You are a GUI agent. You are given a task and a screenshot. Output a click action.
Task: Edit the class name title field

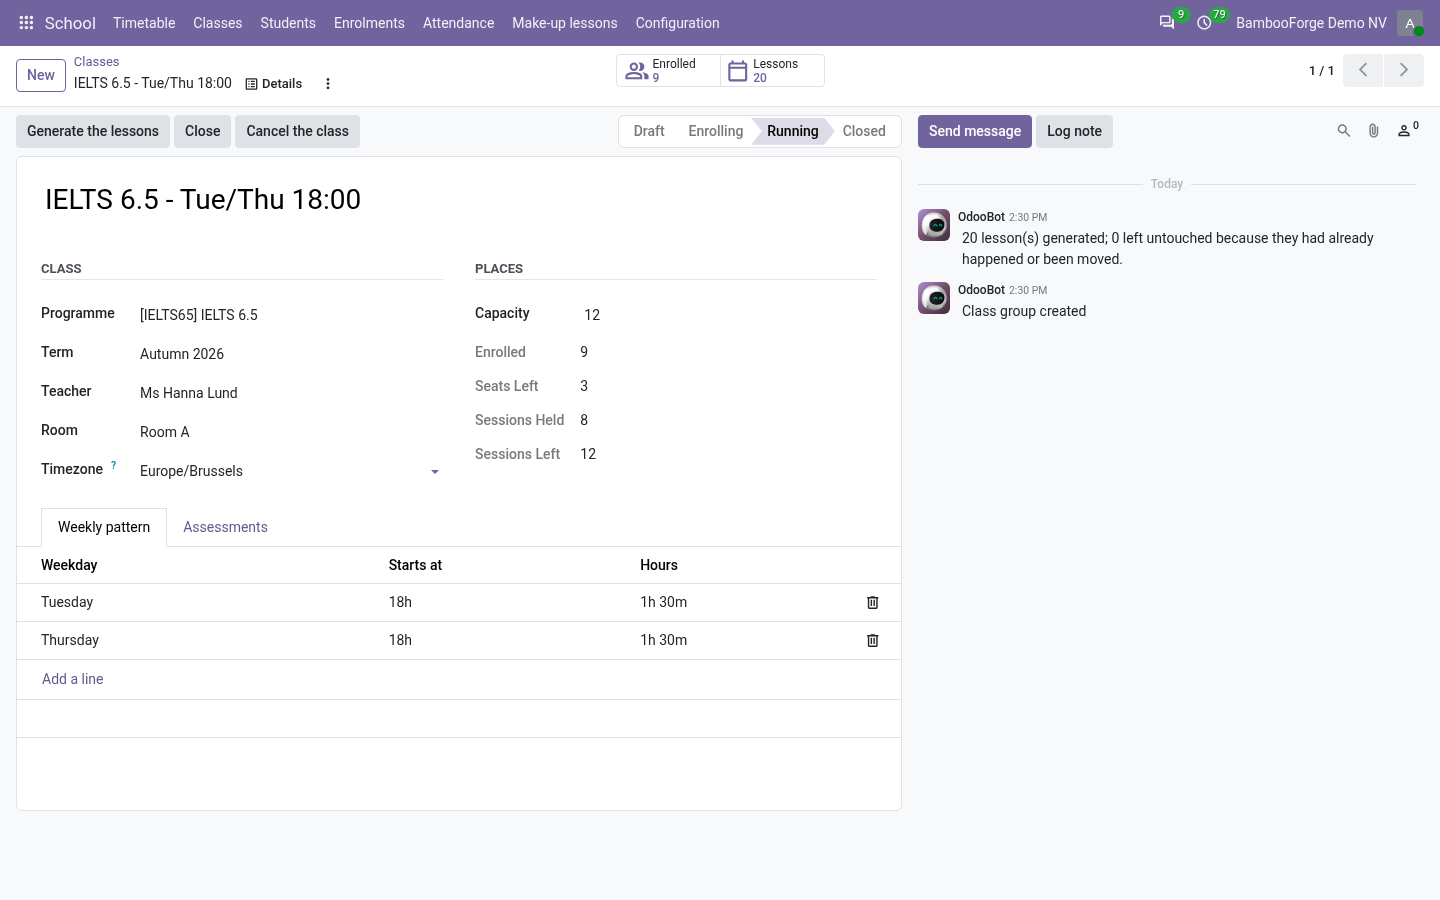point(459,200)
